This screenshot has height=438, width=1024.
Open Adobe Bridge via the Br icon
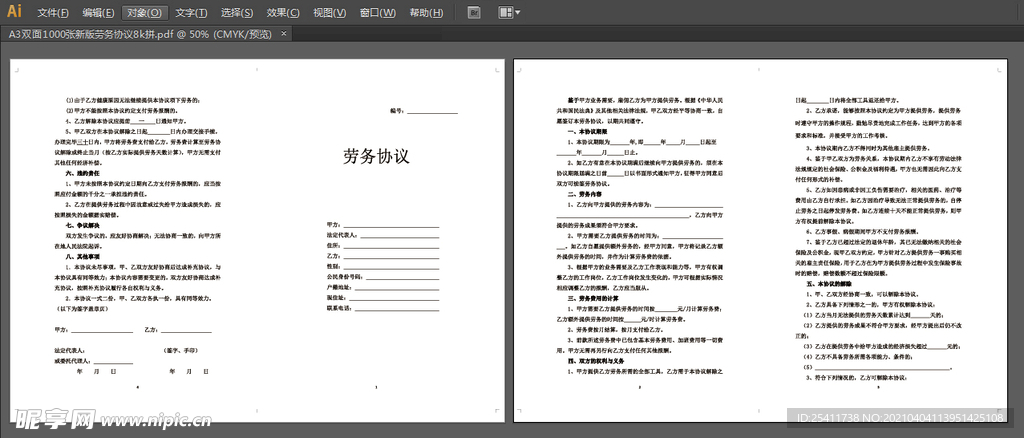pyautogui.click(x=474, y=13)
